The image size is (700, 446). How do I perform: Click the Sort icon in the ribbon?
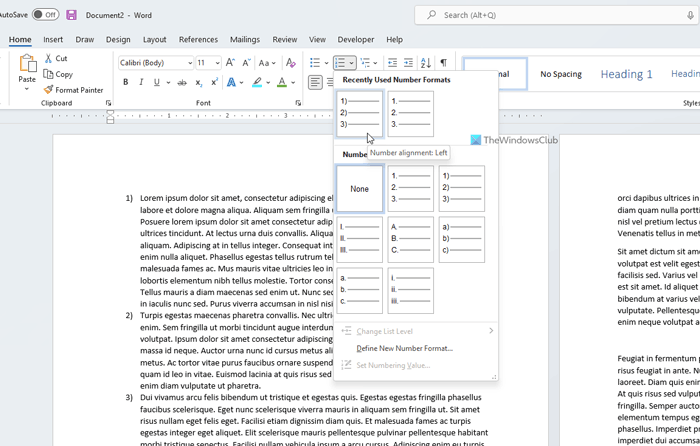(425, 63)
